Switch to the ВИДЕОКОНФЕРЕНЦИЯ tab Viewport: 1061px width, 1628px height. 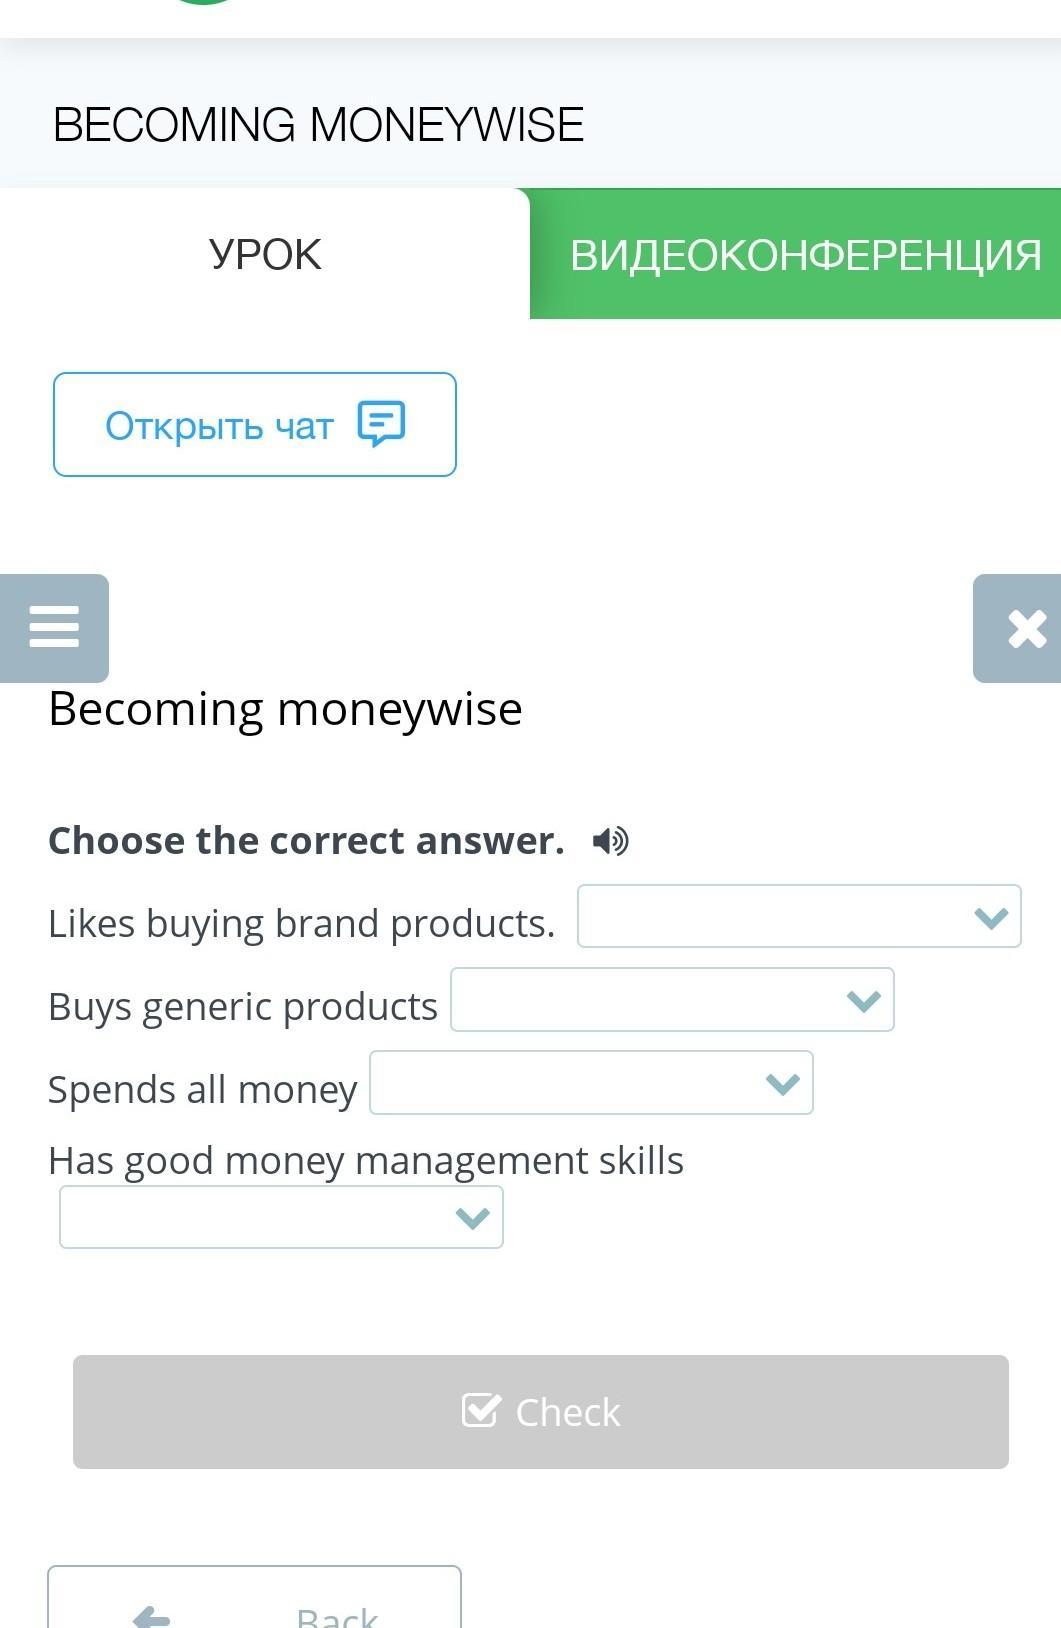804,255
